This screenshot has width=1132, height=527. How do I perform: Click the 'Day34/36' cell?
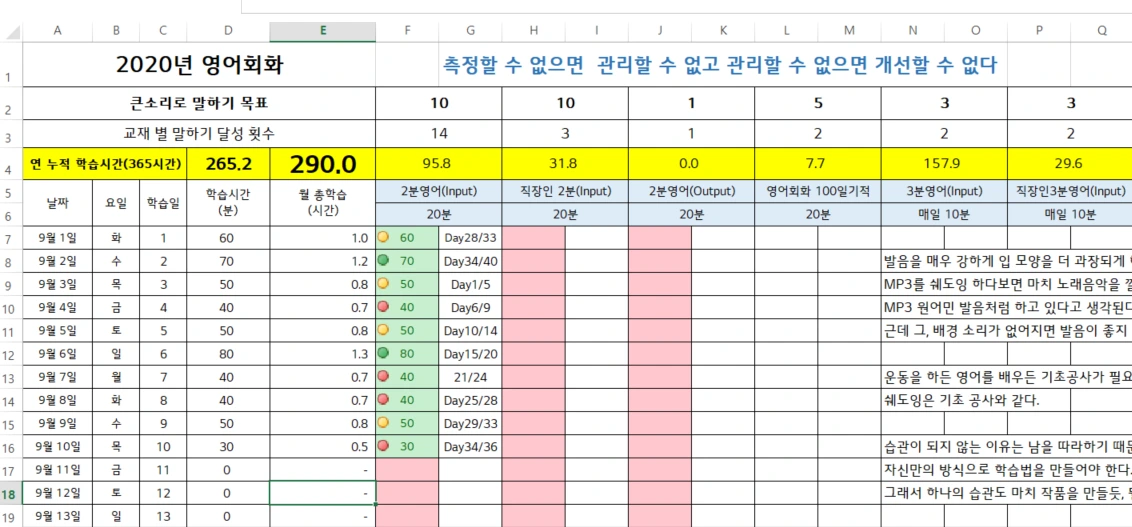click(x=470, y=447)
